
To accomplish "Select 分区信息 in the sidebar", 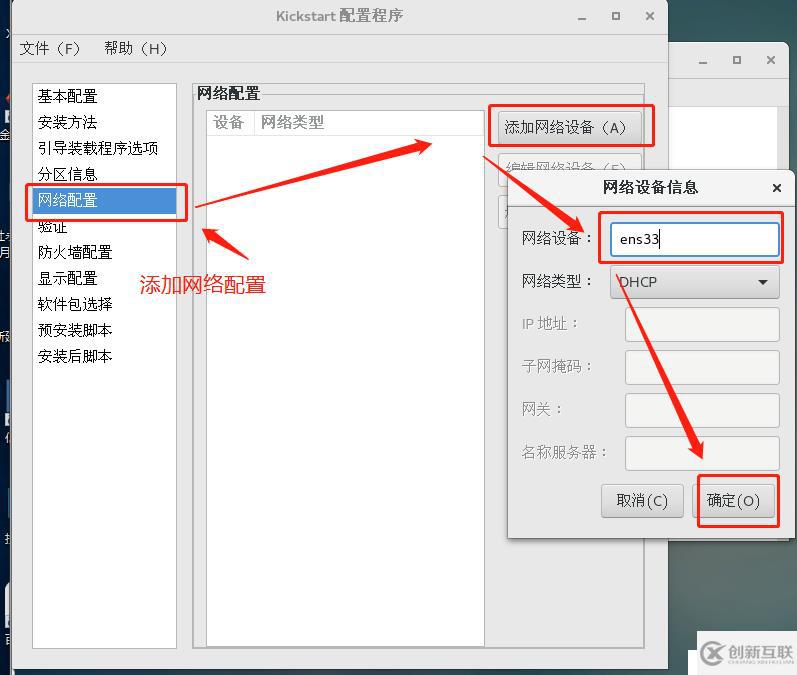I will [x=104, y=174].
